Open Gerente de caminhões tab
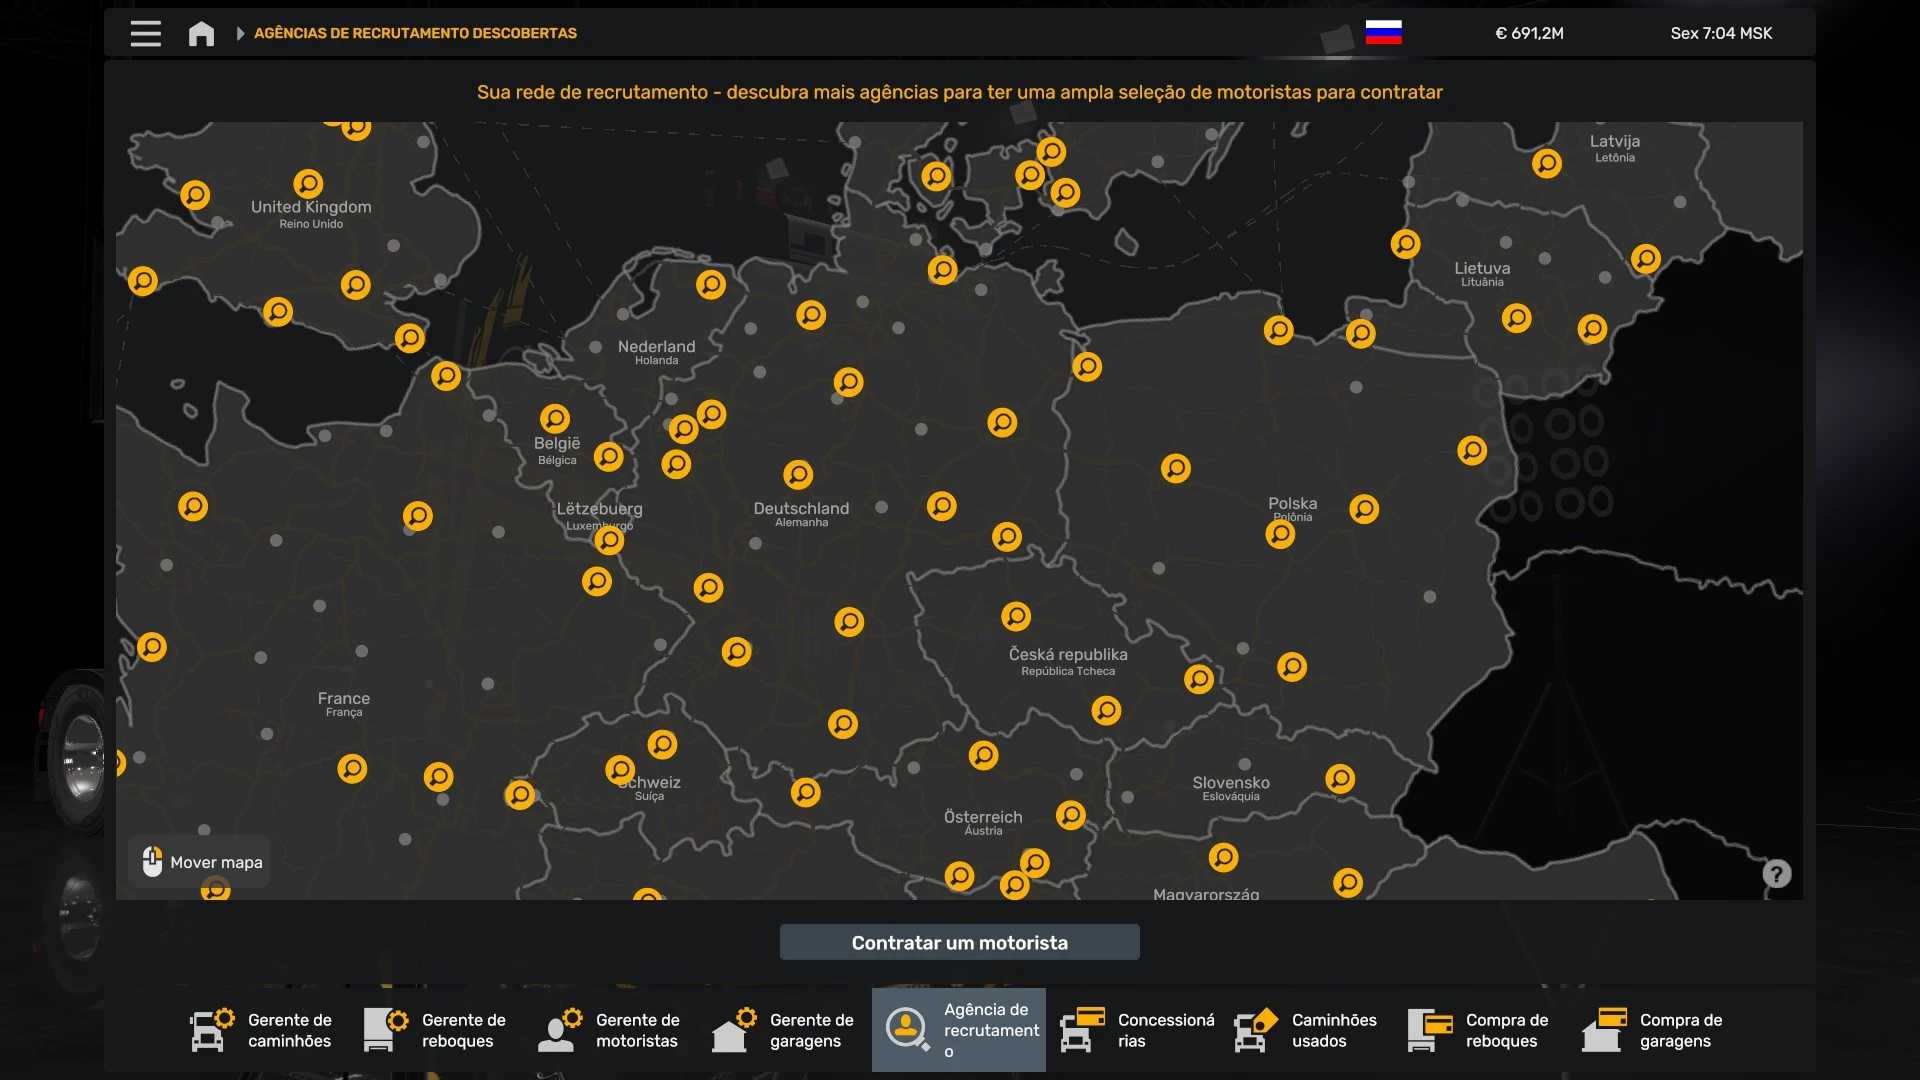 click(x=262, y=1030)
